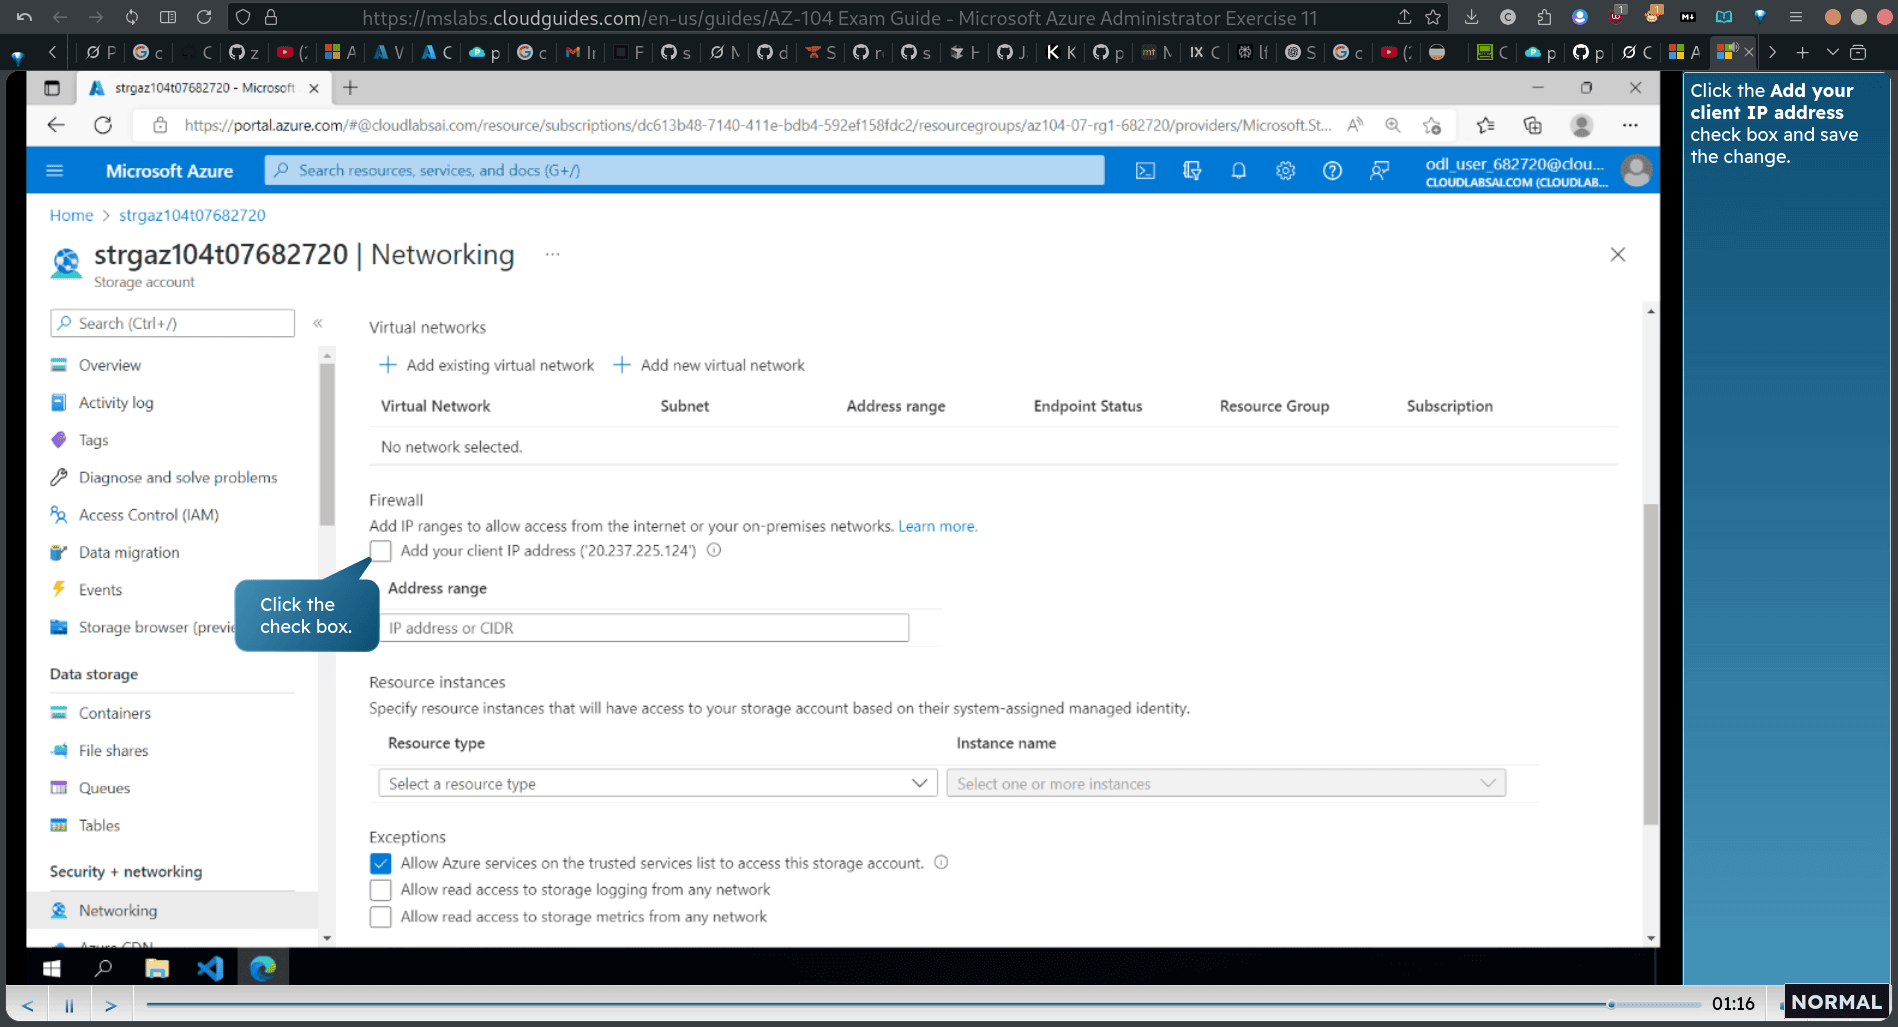Open Edge collections icon
This screenshot has height=1027, width=1898.
click(x=1532, y=125)
